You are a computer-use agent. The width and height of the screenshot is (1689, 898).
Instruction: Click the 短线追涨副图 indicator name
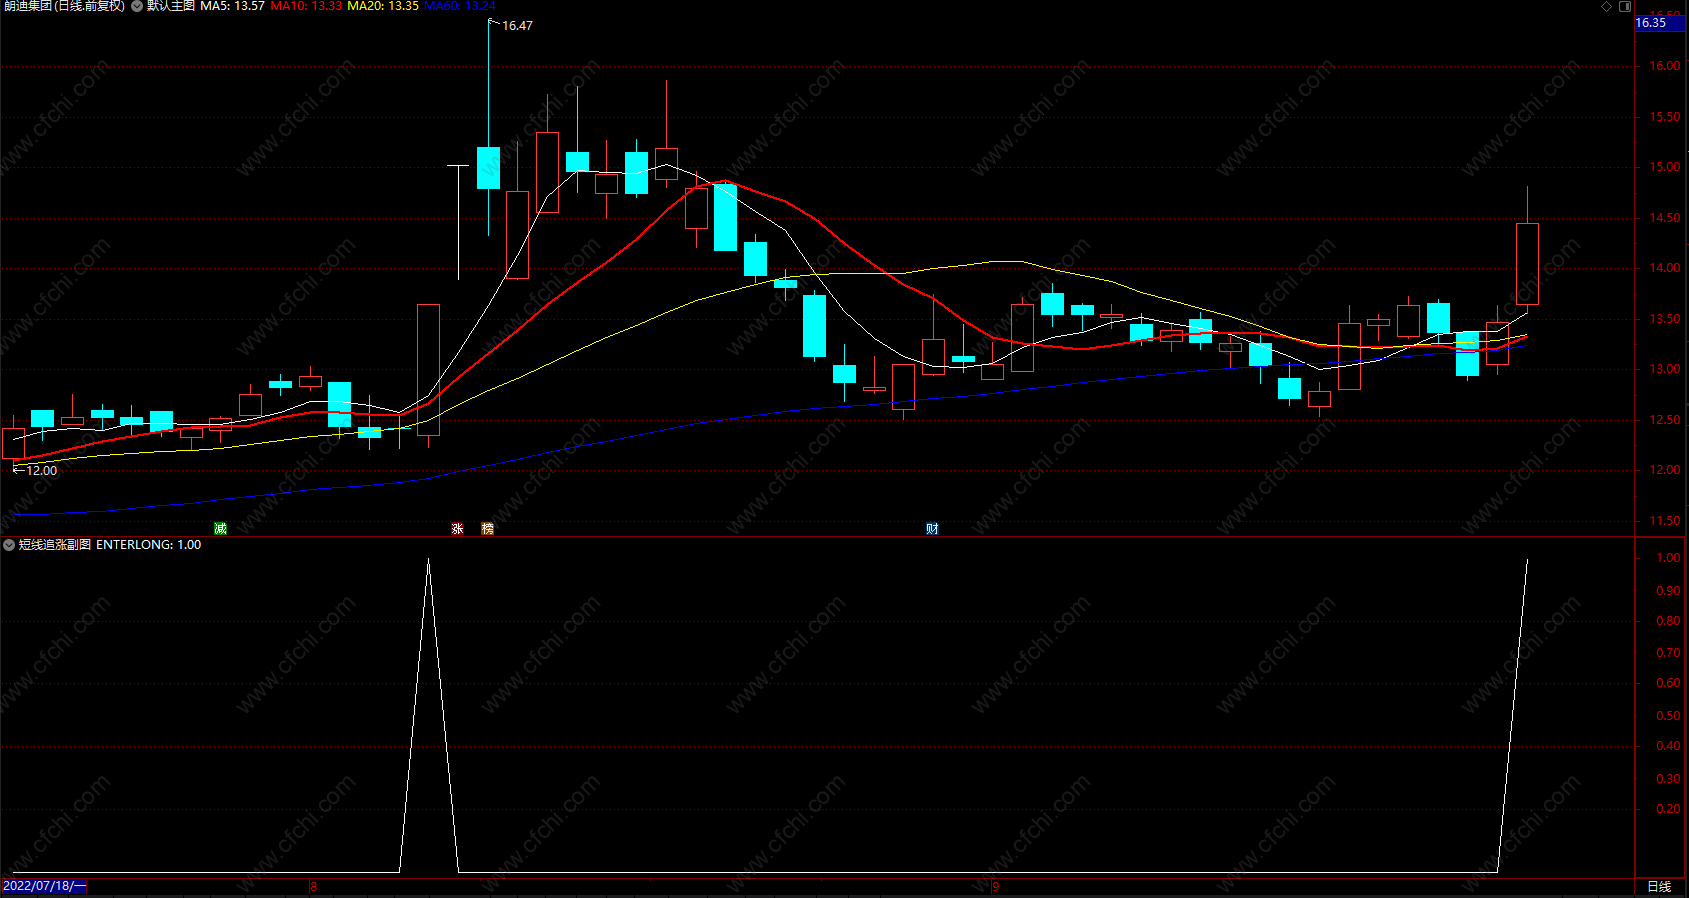pyautogui.click(x=55, y=545)
